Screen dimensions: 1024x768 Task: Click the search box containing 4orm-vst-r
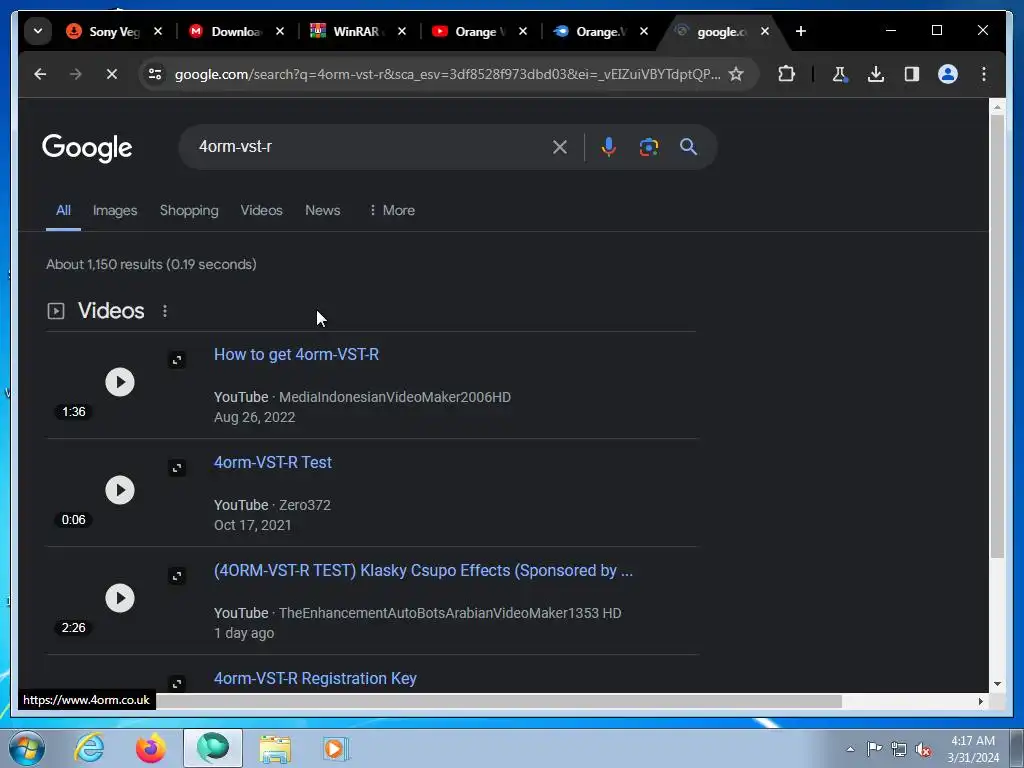point(366,147)
